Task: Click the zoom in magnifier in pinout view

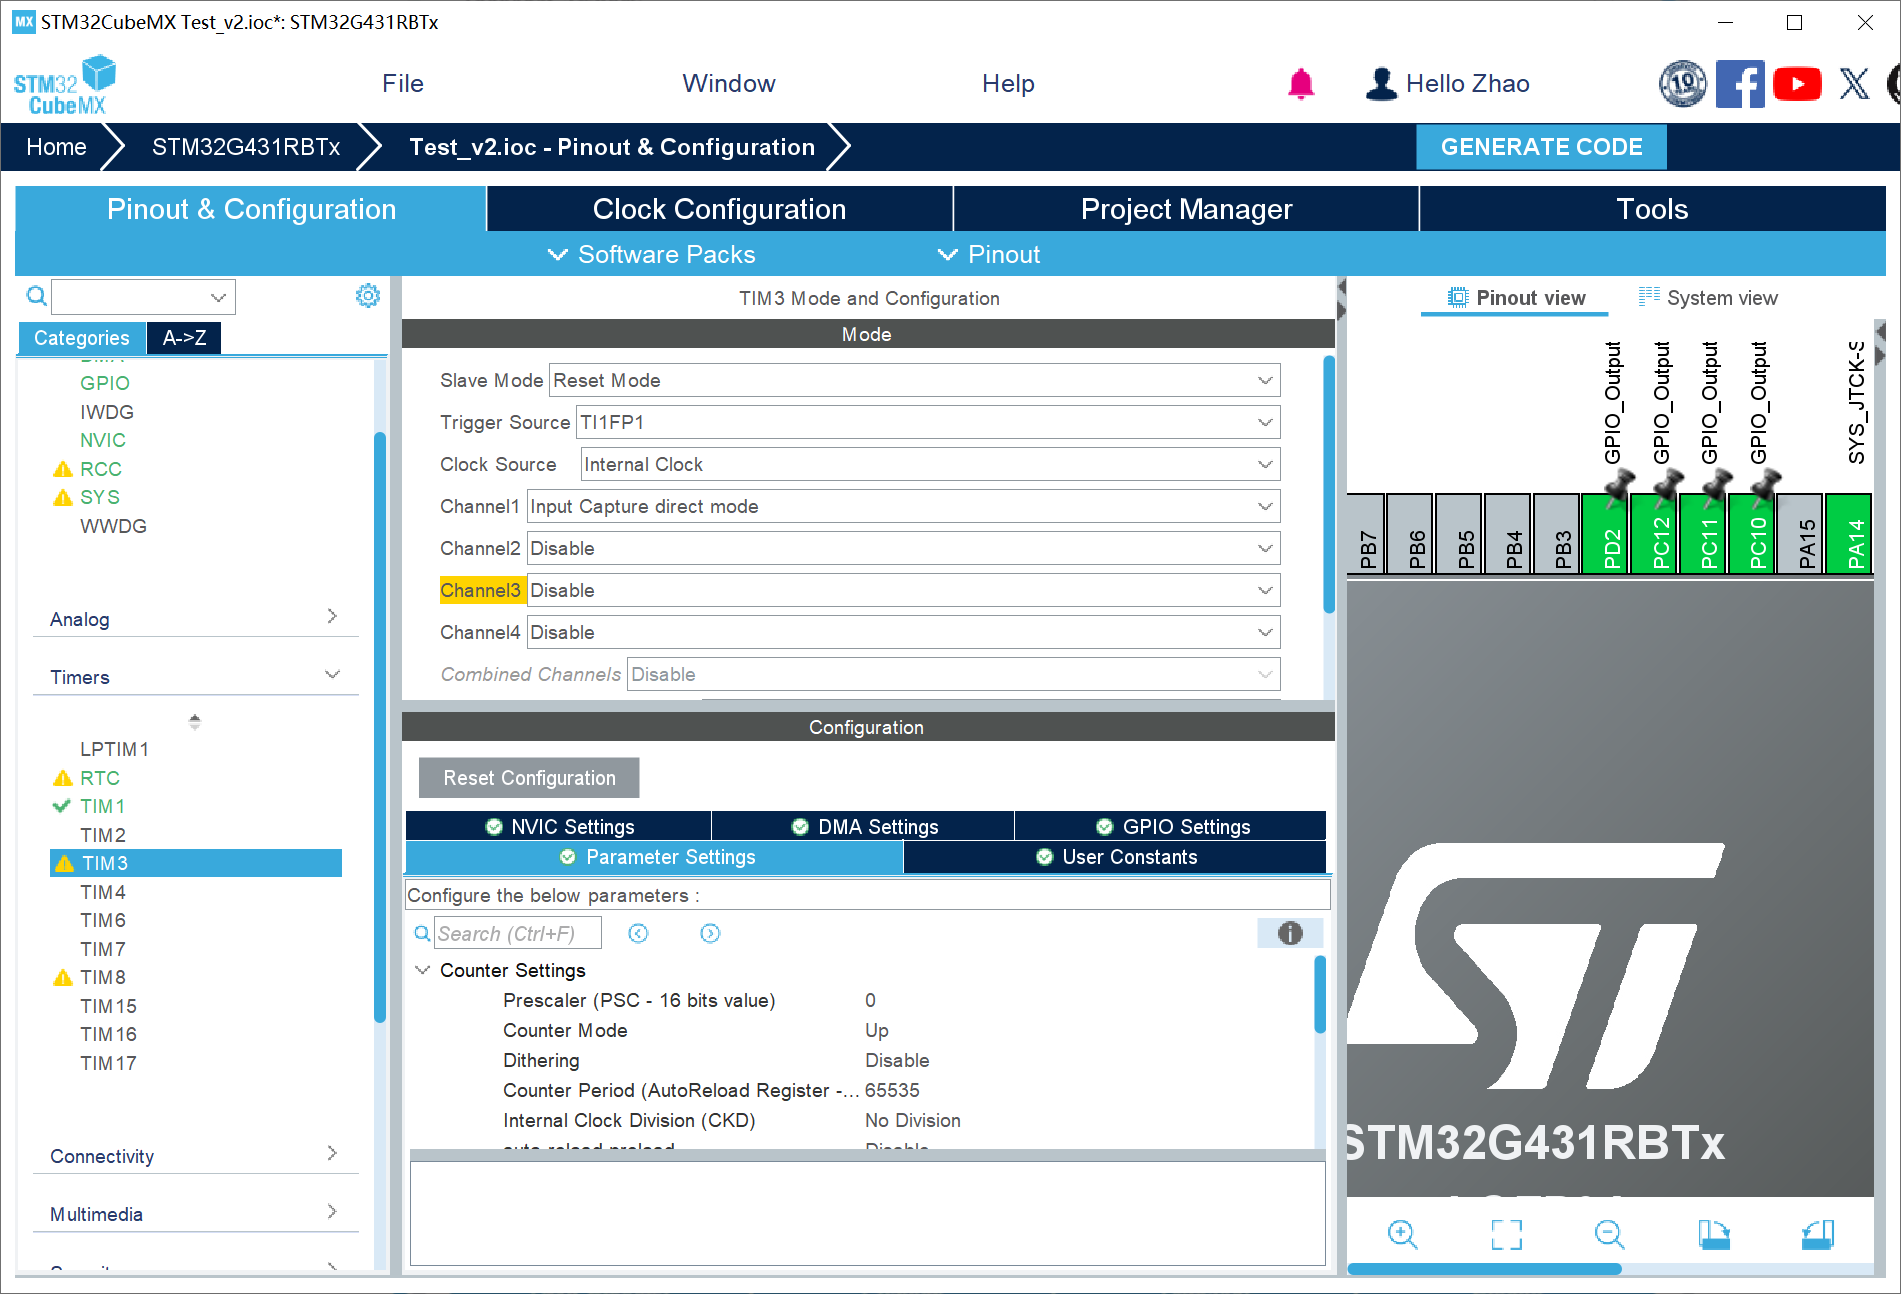Action: [x=1402, y=1234]
